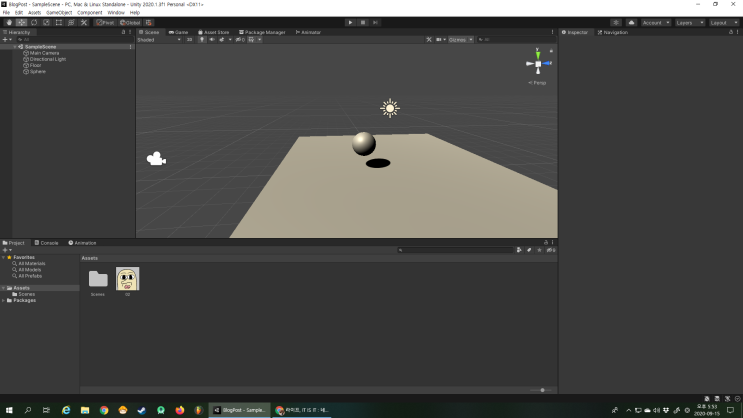The height and width of the screenshot is (418, 743).
Task: Toggle scene grid visibility
Action: click(x=252, y=40)
